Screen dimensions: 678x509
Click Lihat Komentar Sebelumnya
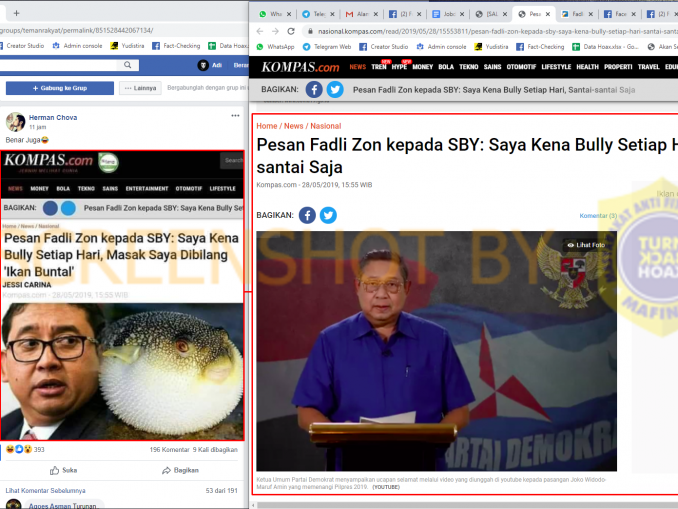pos(45,490)
